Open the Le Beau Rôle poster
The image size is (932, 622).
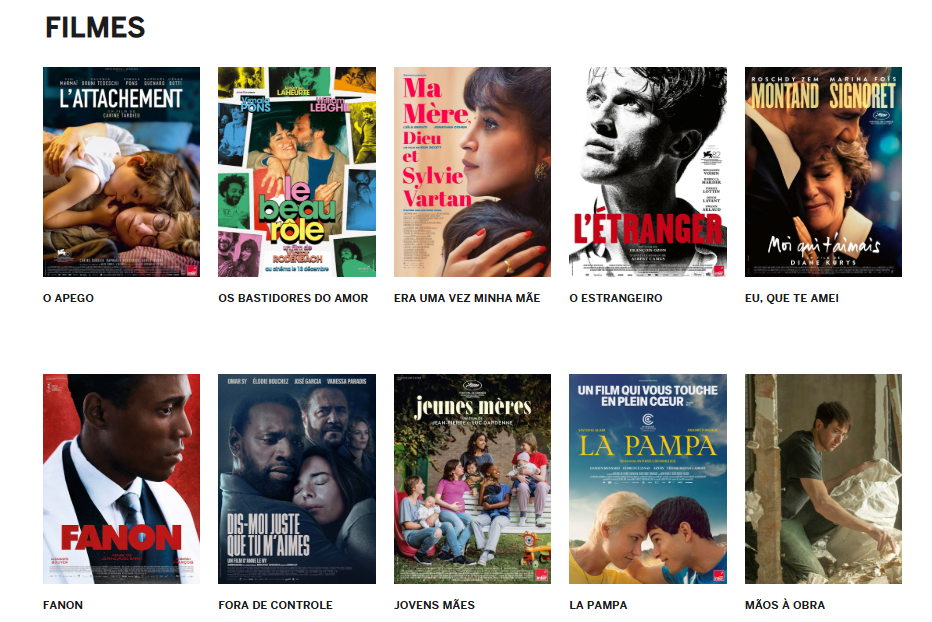pos(297,172)
